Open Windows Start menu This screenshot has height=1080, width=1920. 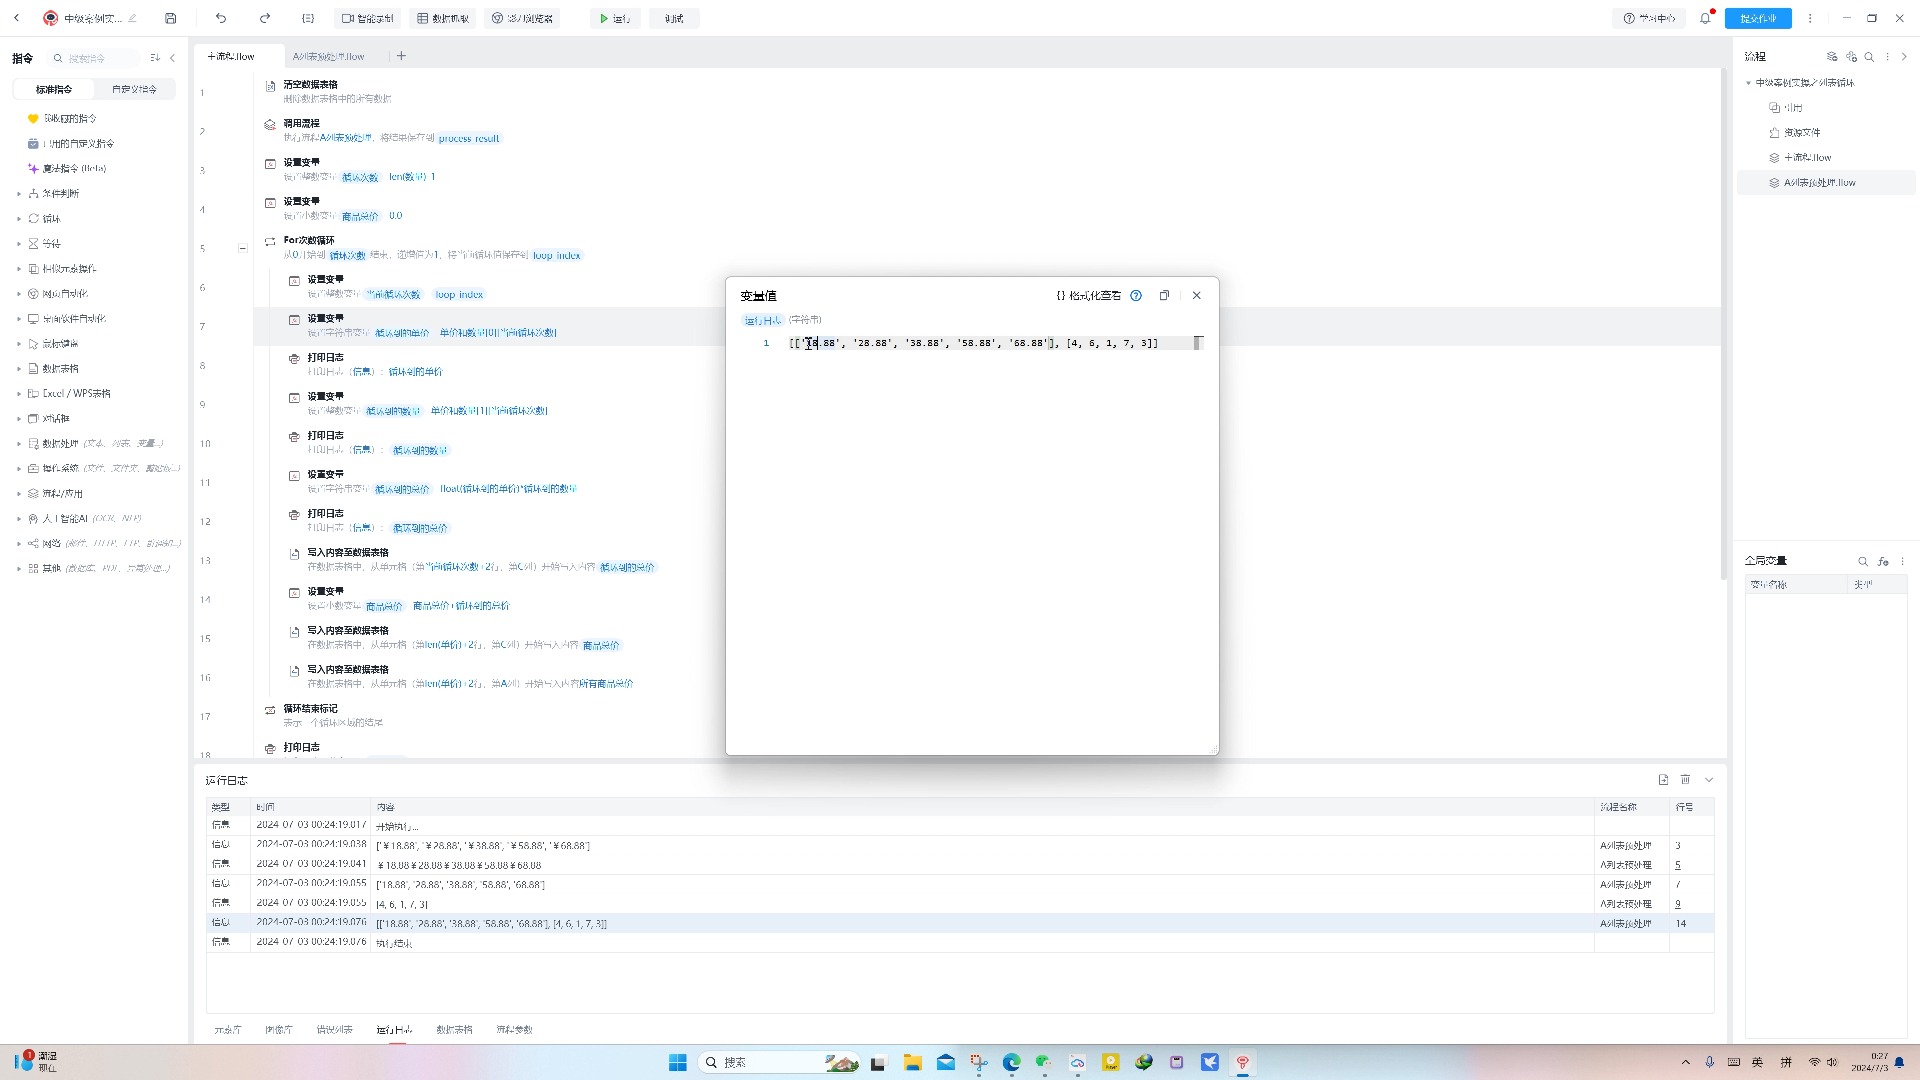(677, 1062)
